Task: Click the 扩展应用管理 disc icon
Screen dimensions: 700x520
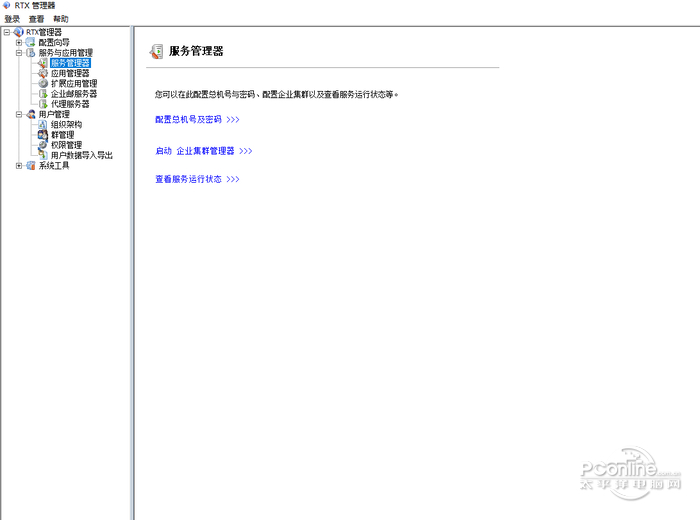Action: [43, 83]
